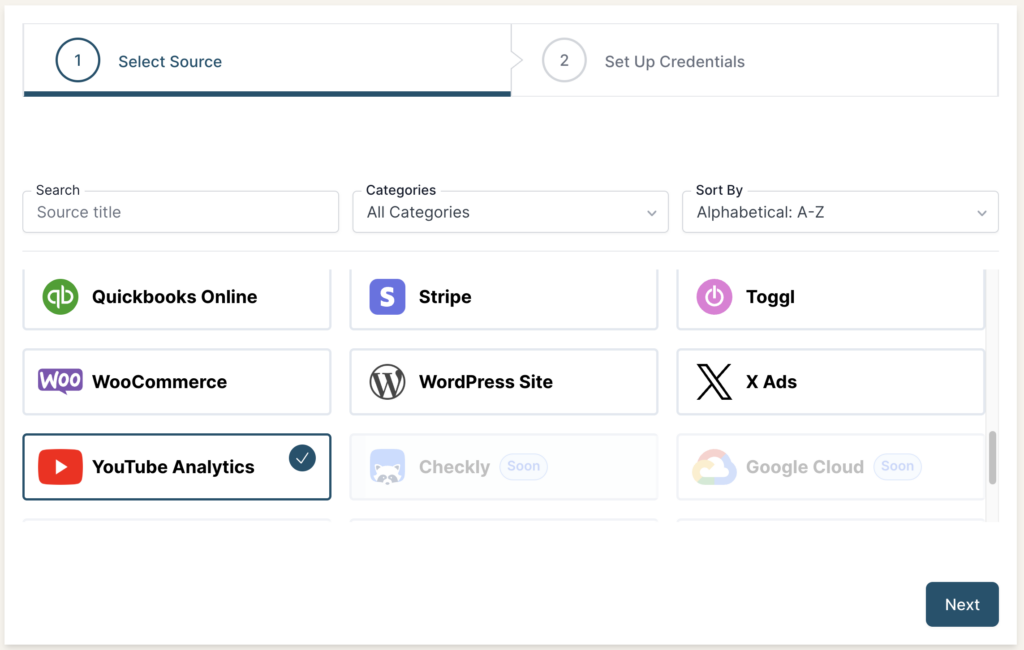Select the WordPress Site source card label
This screenshot has height=650, width=1024.
485,382
